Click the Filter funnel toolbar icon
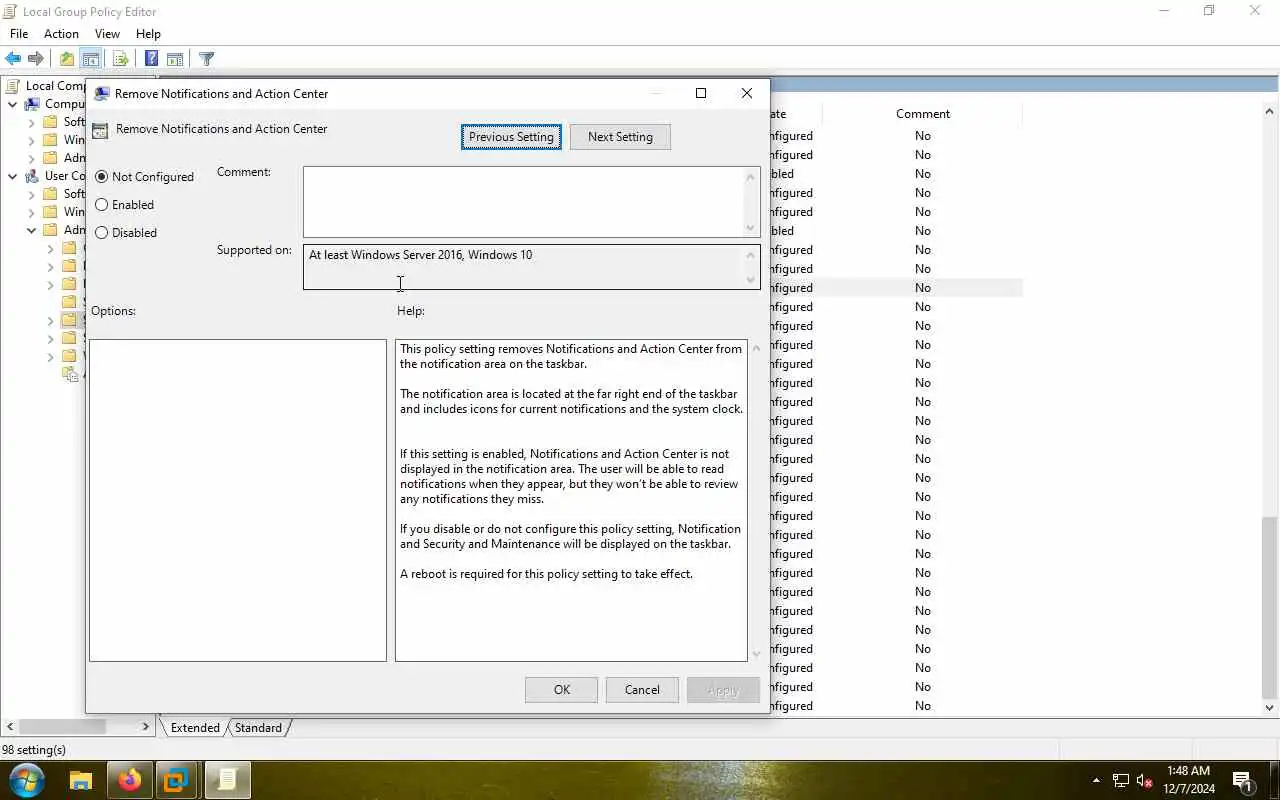 (206, 59)
